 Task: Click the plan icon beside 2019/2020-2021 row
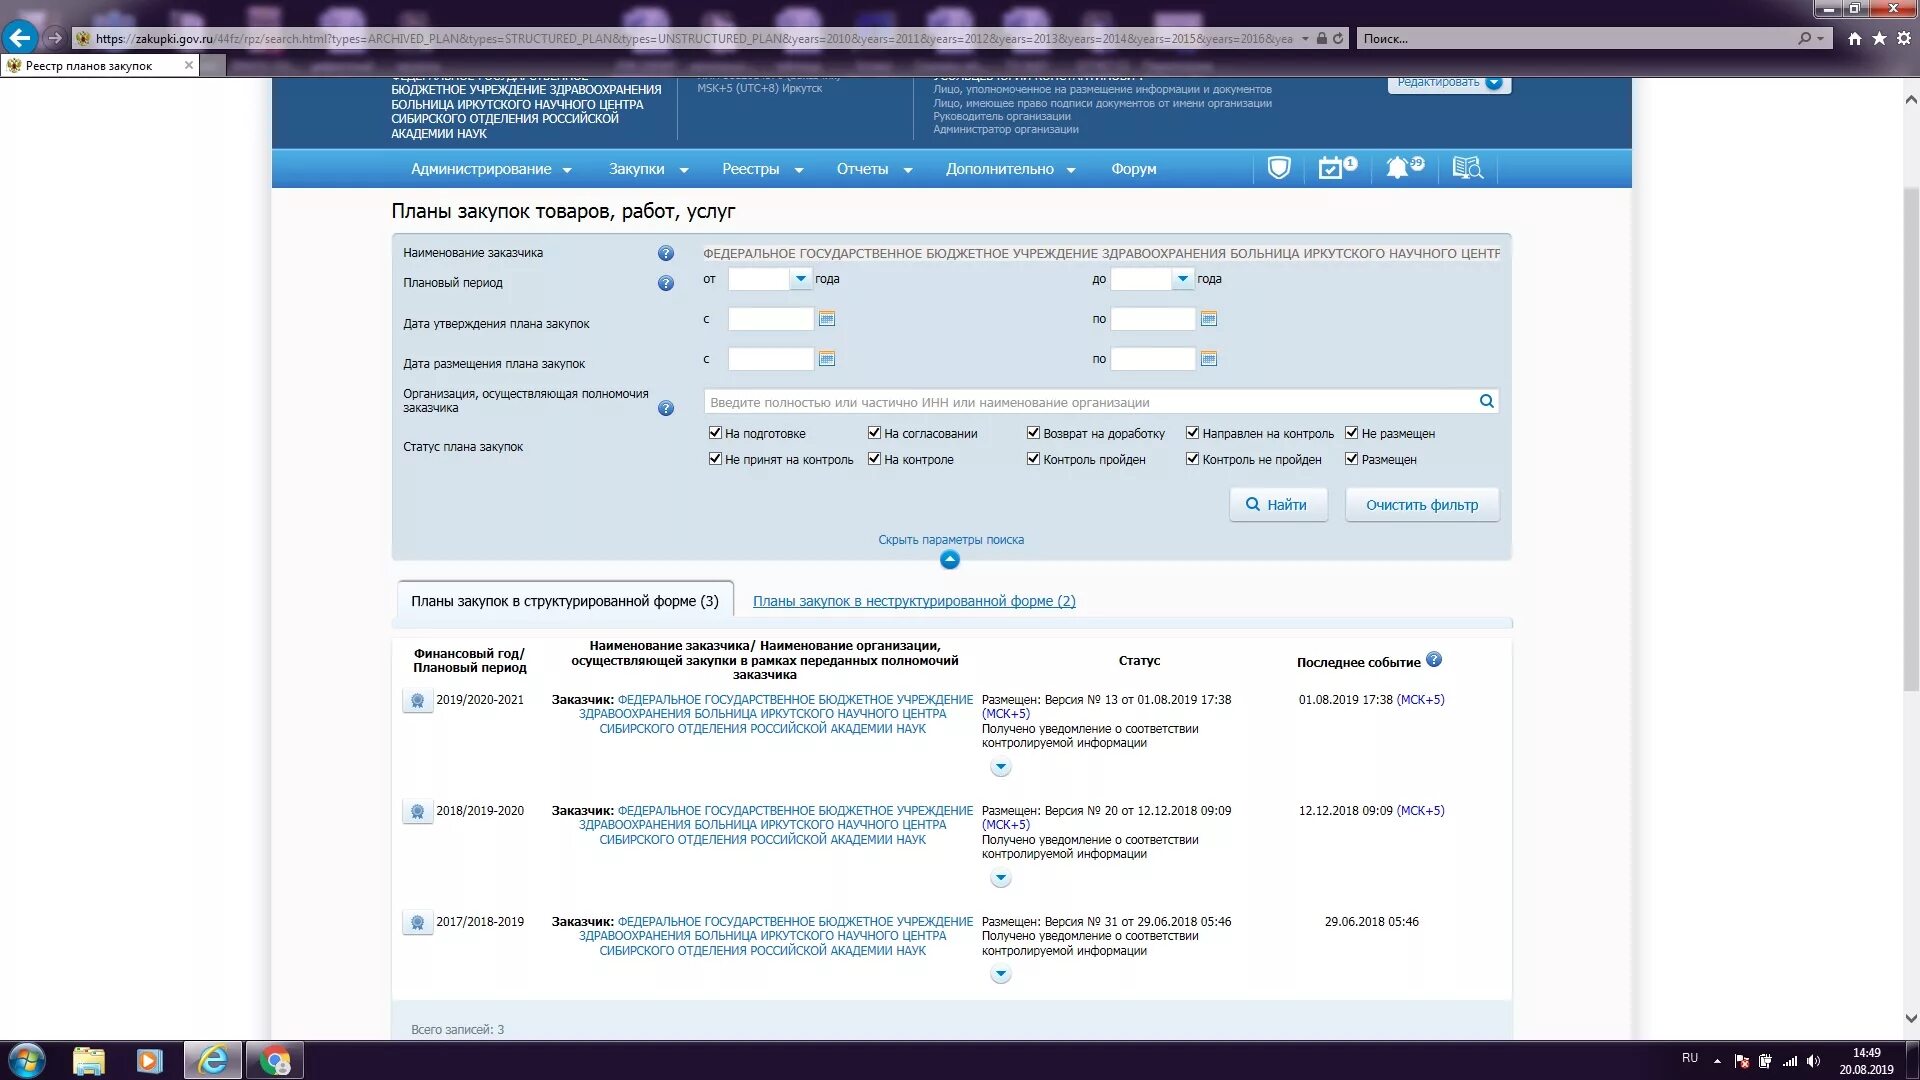pos(417,701)
